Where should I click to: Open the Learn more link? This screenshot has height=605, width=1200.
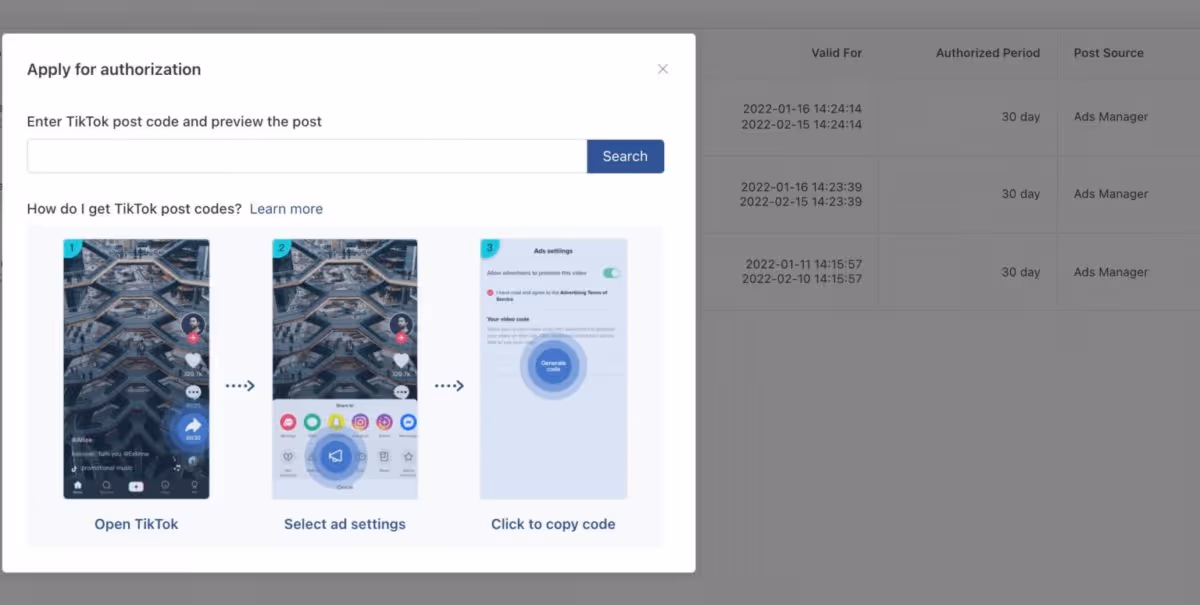click(286, 209)
